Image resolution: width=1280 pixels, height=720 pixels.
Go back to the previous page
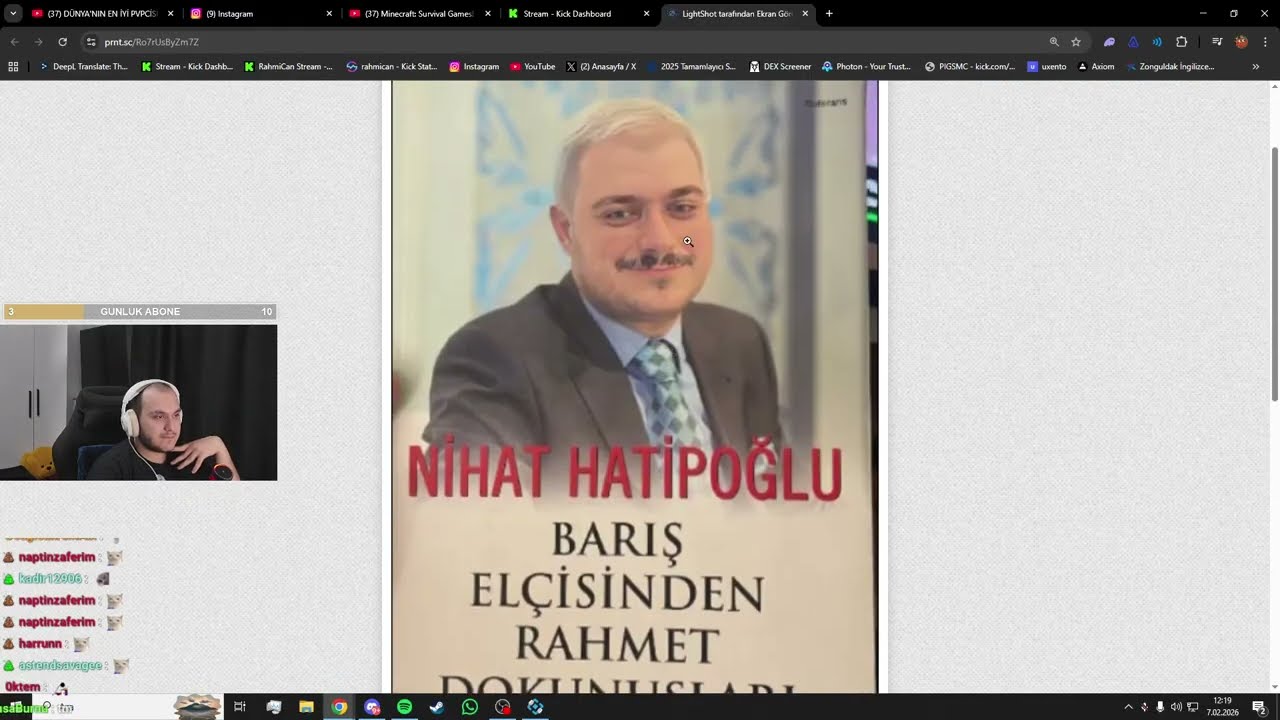[14, 42]
